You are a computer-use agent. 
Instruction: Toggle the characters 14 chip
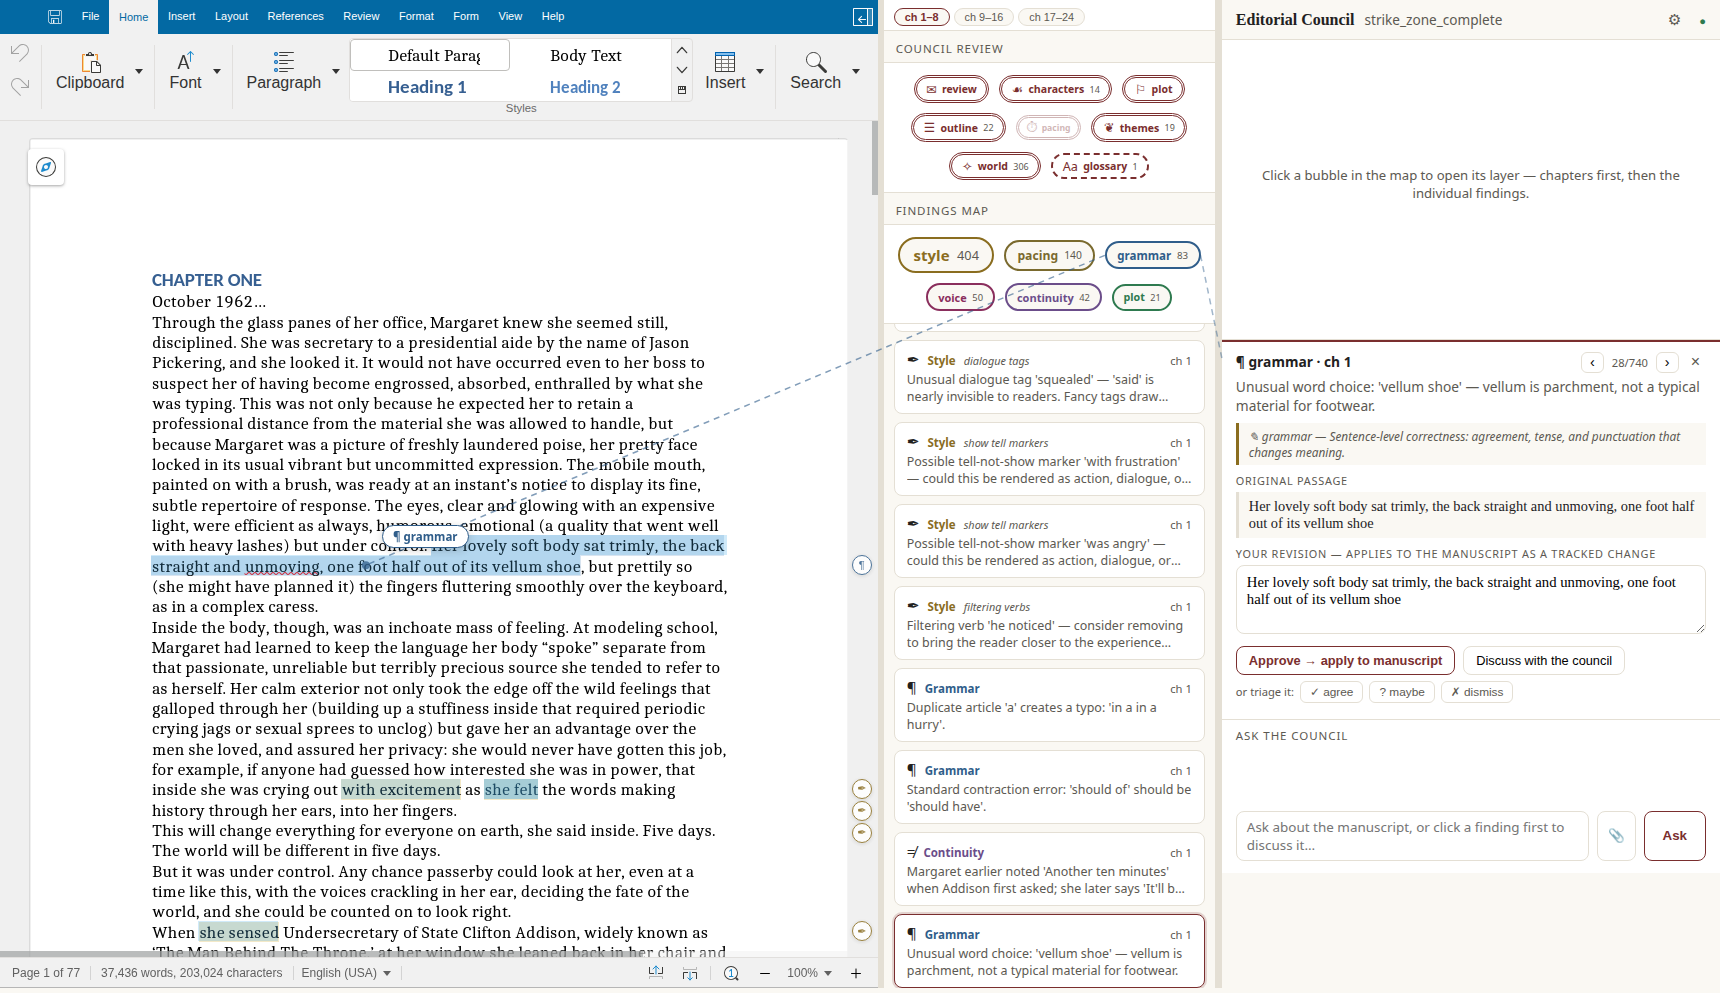tap(1055, 89)
